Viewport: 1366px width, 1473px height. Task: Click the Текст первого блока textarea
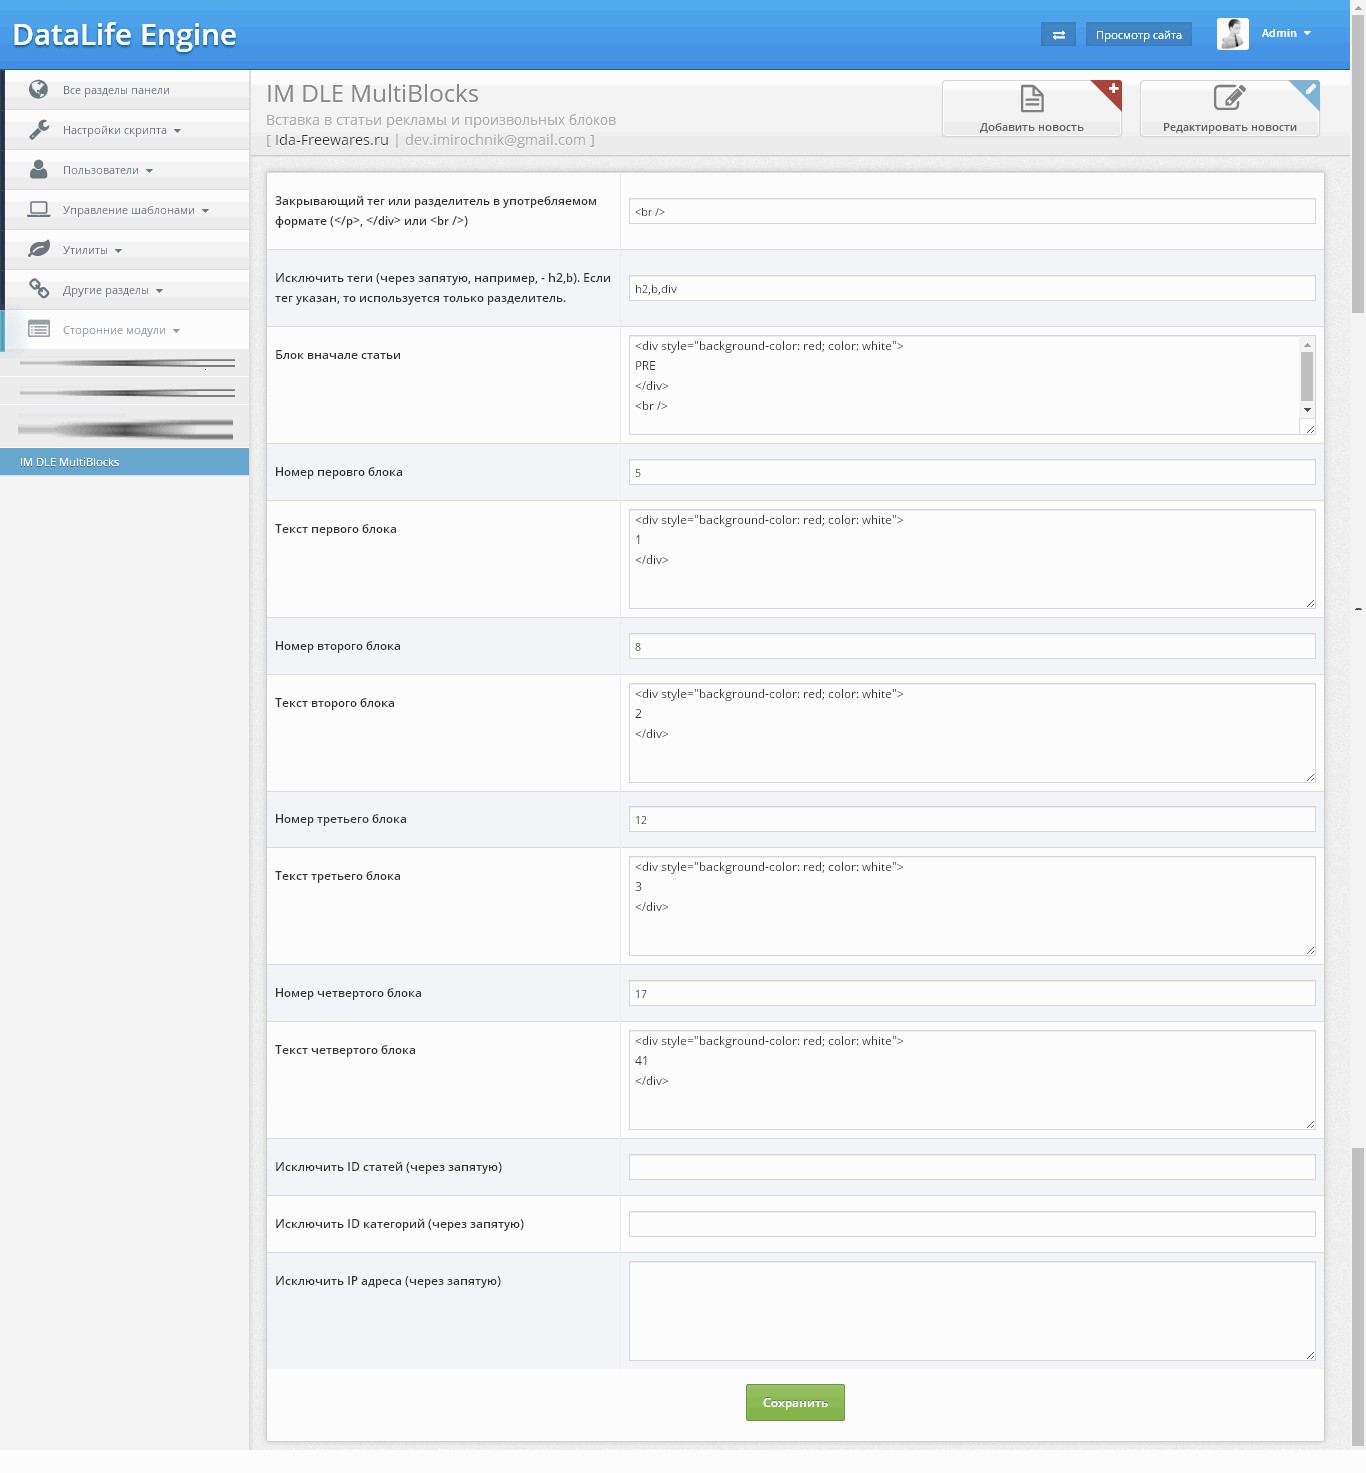point(972,559)
